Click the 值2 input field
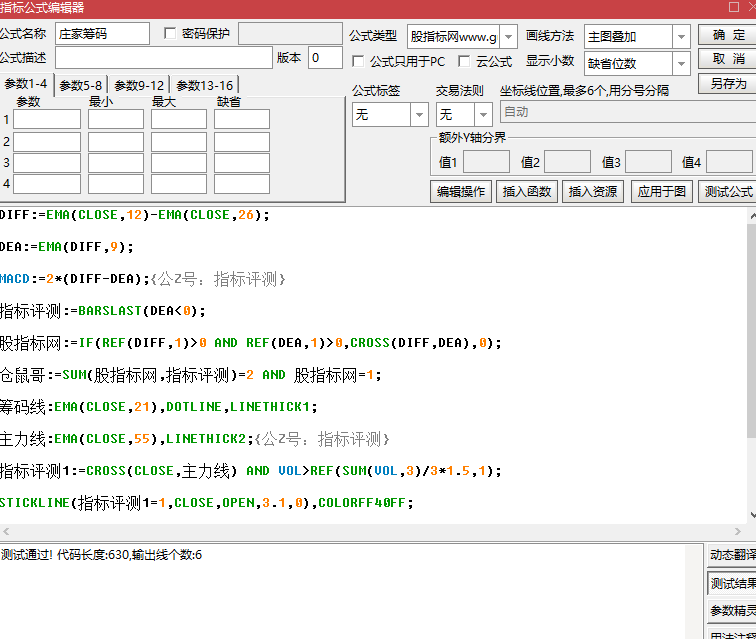Screen dimensions: 756x639 567,162
